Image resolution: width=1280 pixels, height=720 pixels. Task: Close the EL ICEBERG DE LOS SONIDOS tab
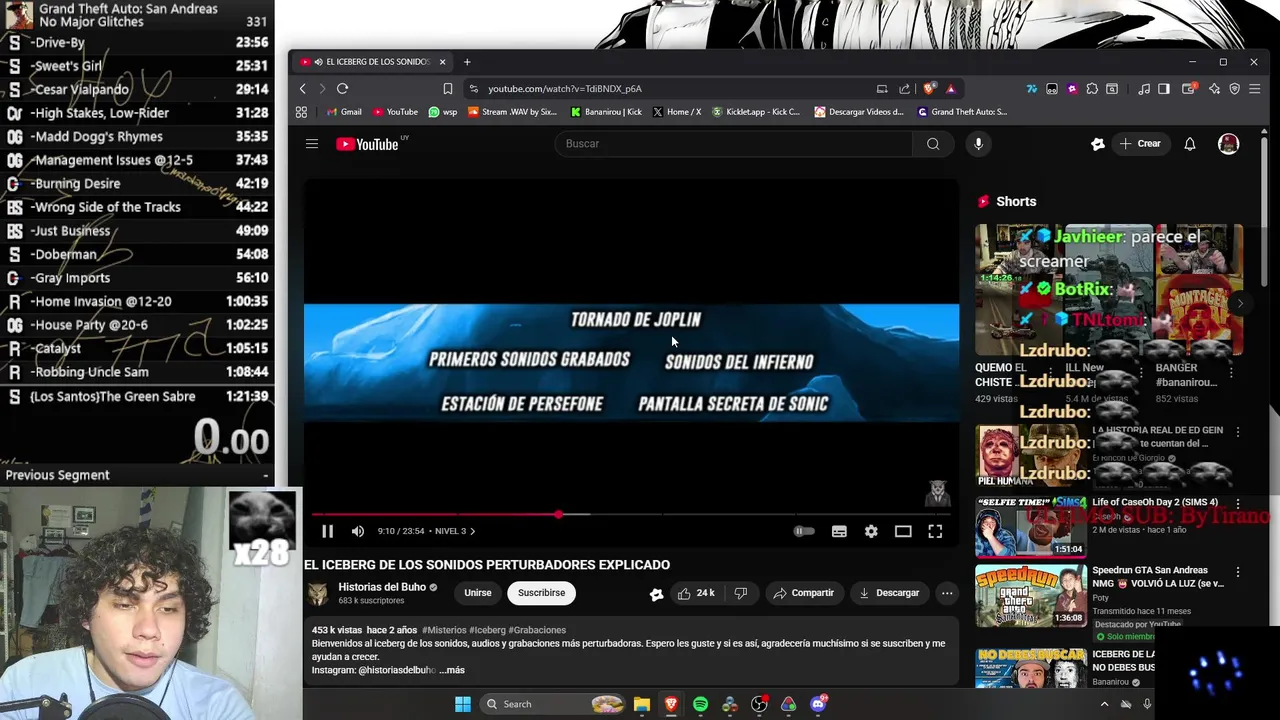pos(442,62)
